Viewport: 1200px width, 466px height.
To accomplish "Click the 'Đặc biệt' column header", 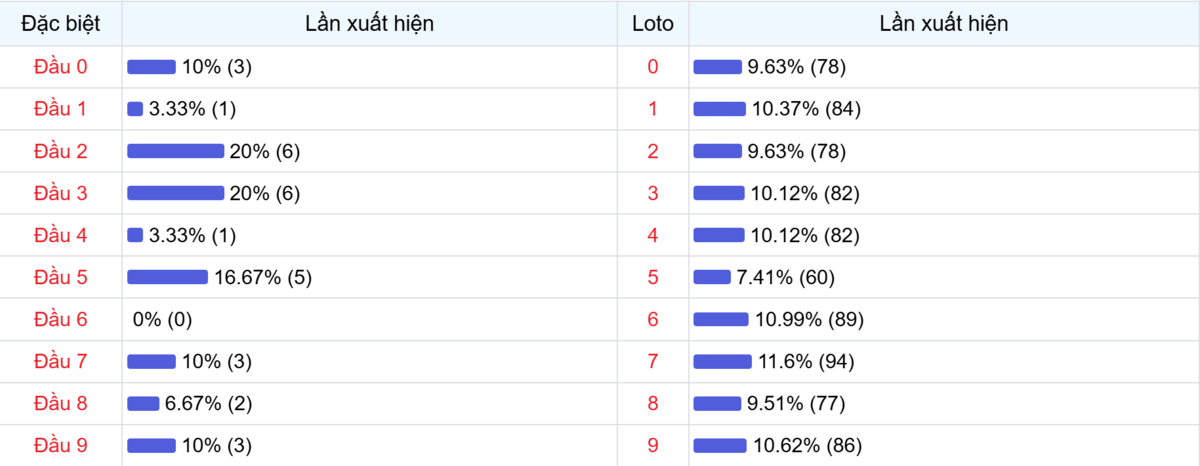I will pos(61,24).
